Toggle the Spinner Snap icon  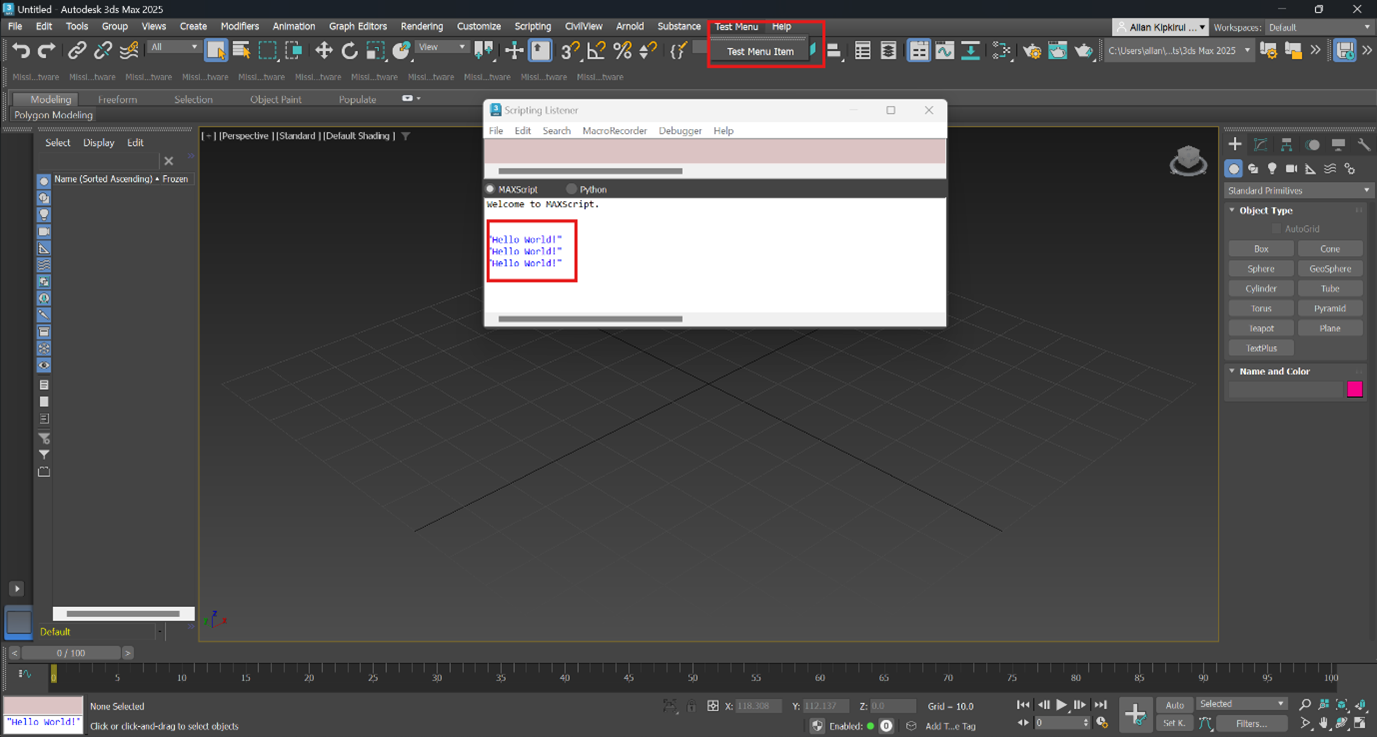648,50
